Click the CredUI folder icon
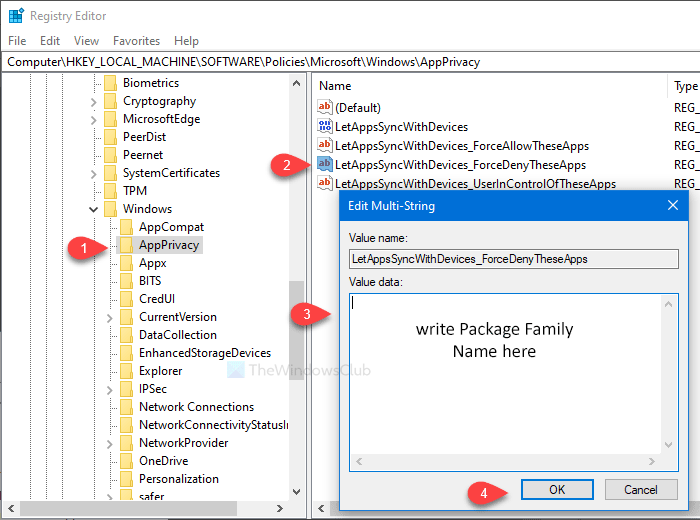Viewport: 700px width, 520px height. 126,299
